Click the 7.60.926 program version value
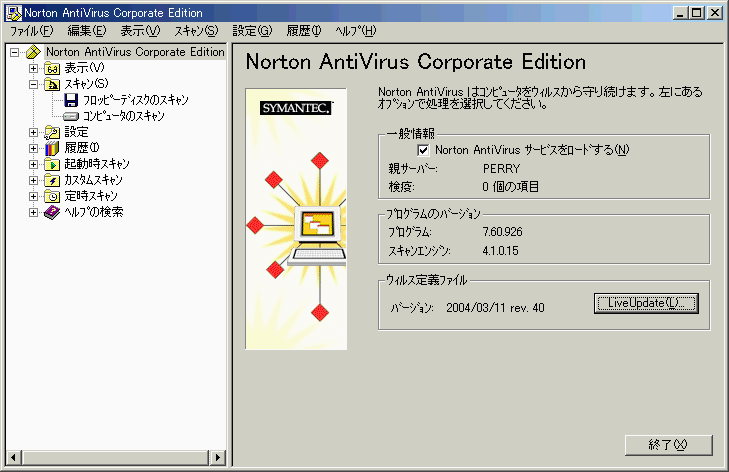 click(502, 232)
